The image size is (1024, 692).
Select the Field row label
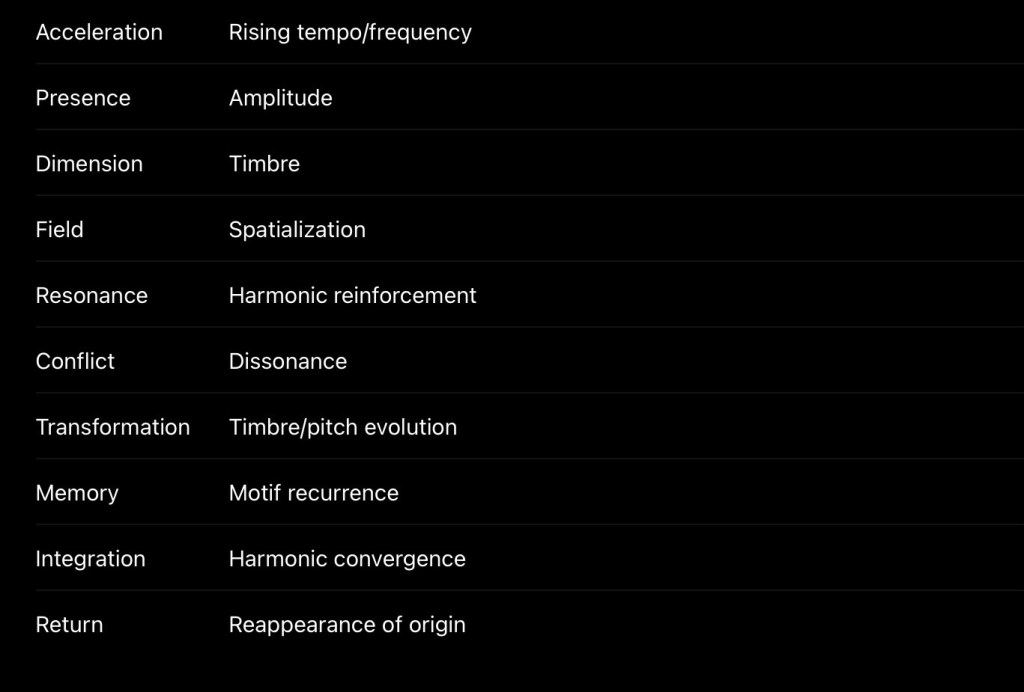pos(59,230)
